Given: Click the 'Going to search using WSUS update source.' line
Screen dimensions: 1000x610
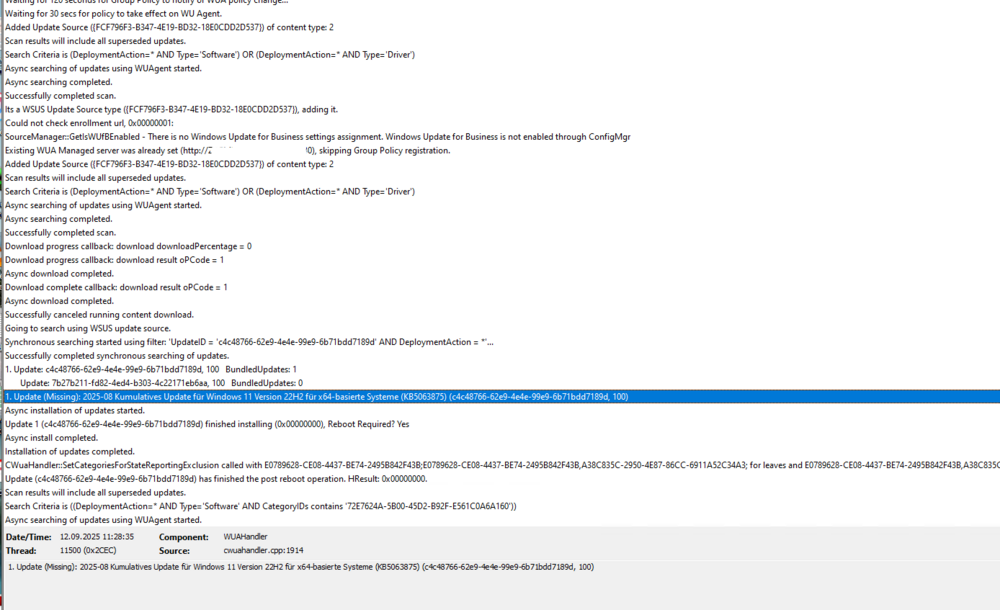Looking at the screenshot, I should click(x=88, y=329).
